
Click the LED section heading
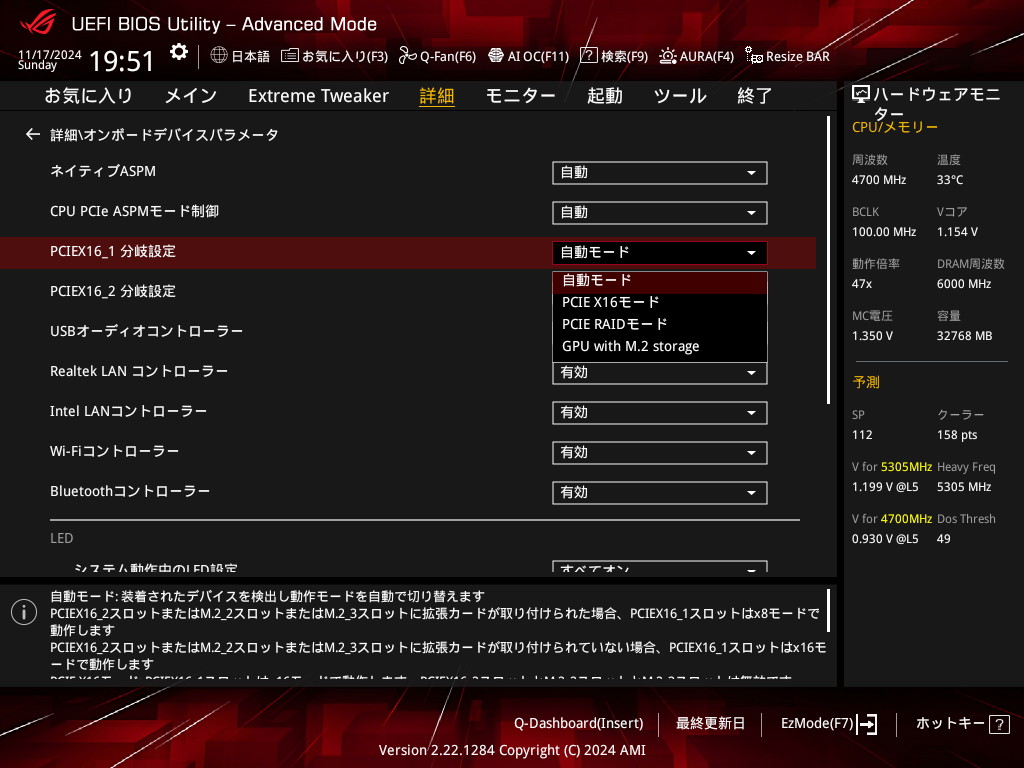(x=61, y=538)
